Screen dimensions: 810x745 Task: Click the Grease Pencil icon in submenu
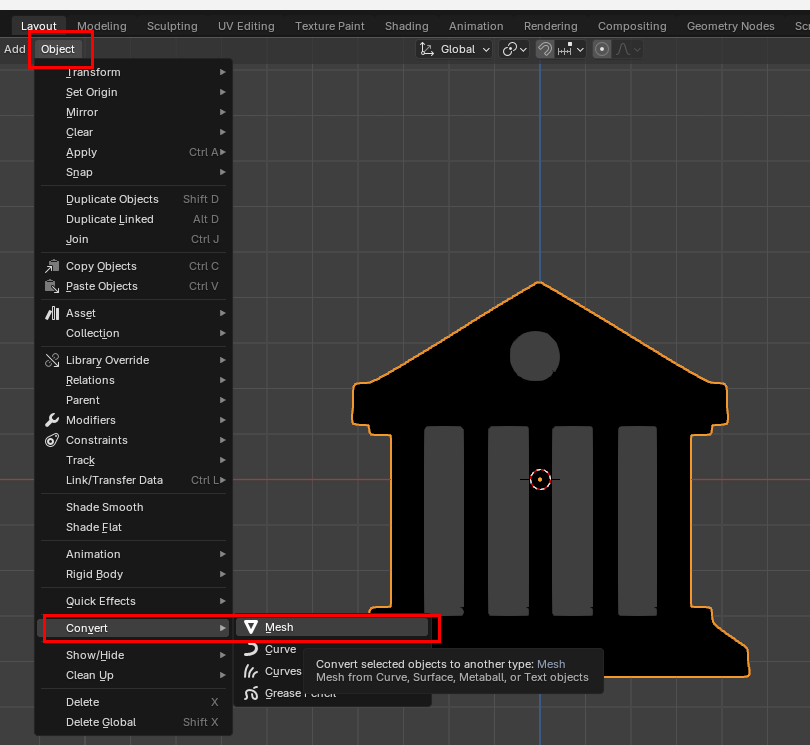tap(251, 693)
